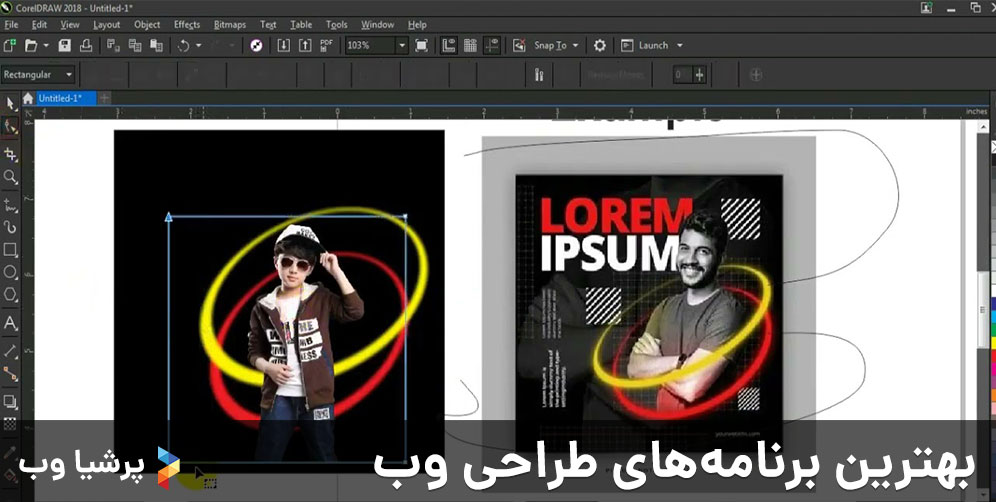The height and width of the screenshot is (502, 996).
Task: Click the 103% zoom level field
Action: [370, 45]
